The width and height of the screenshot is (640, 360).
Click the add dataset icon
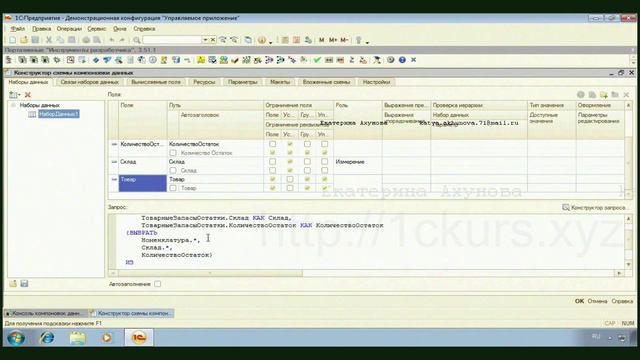click(13, 95)
